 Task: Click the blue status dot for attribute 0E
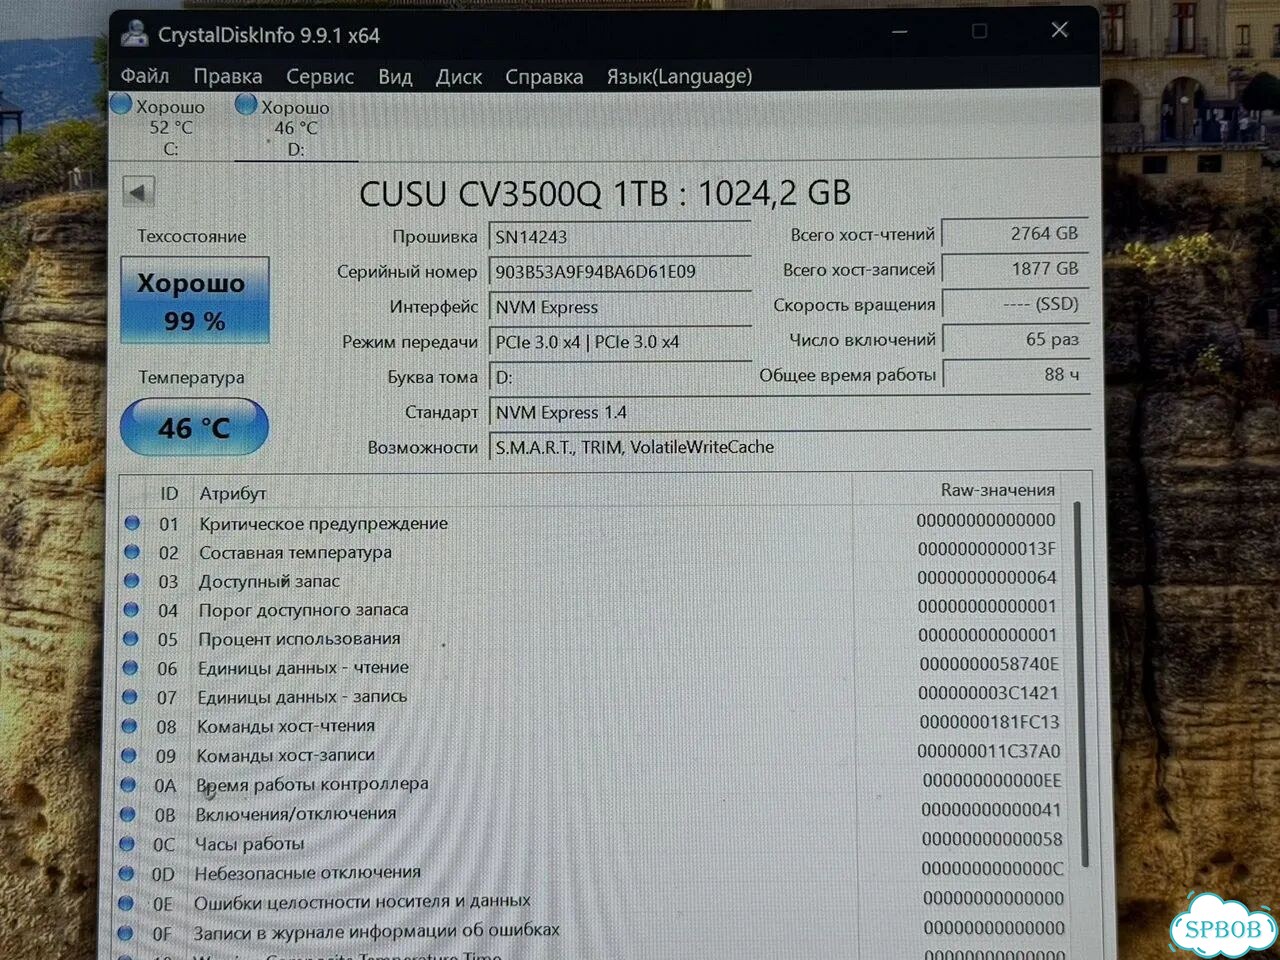coord(126,903)
